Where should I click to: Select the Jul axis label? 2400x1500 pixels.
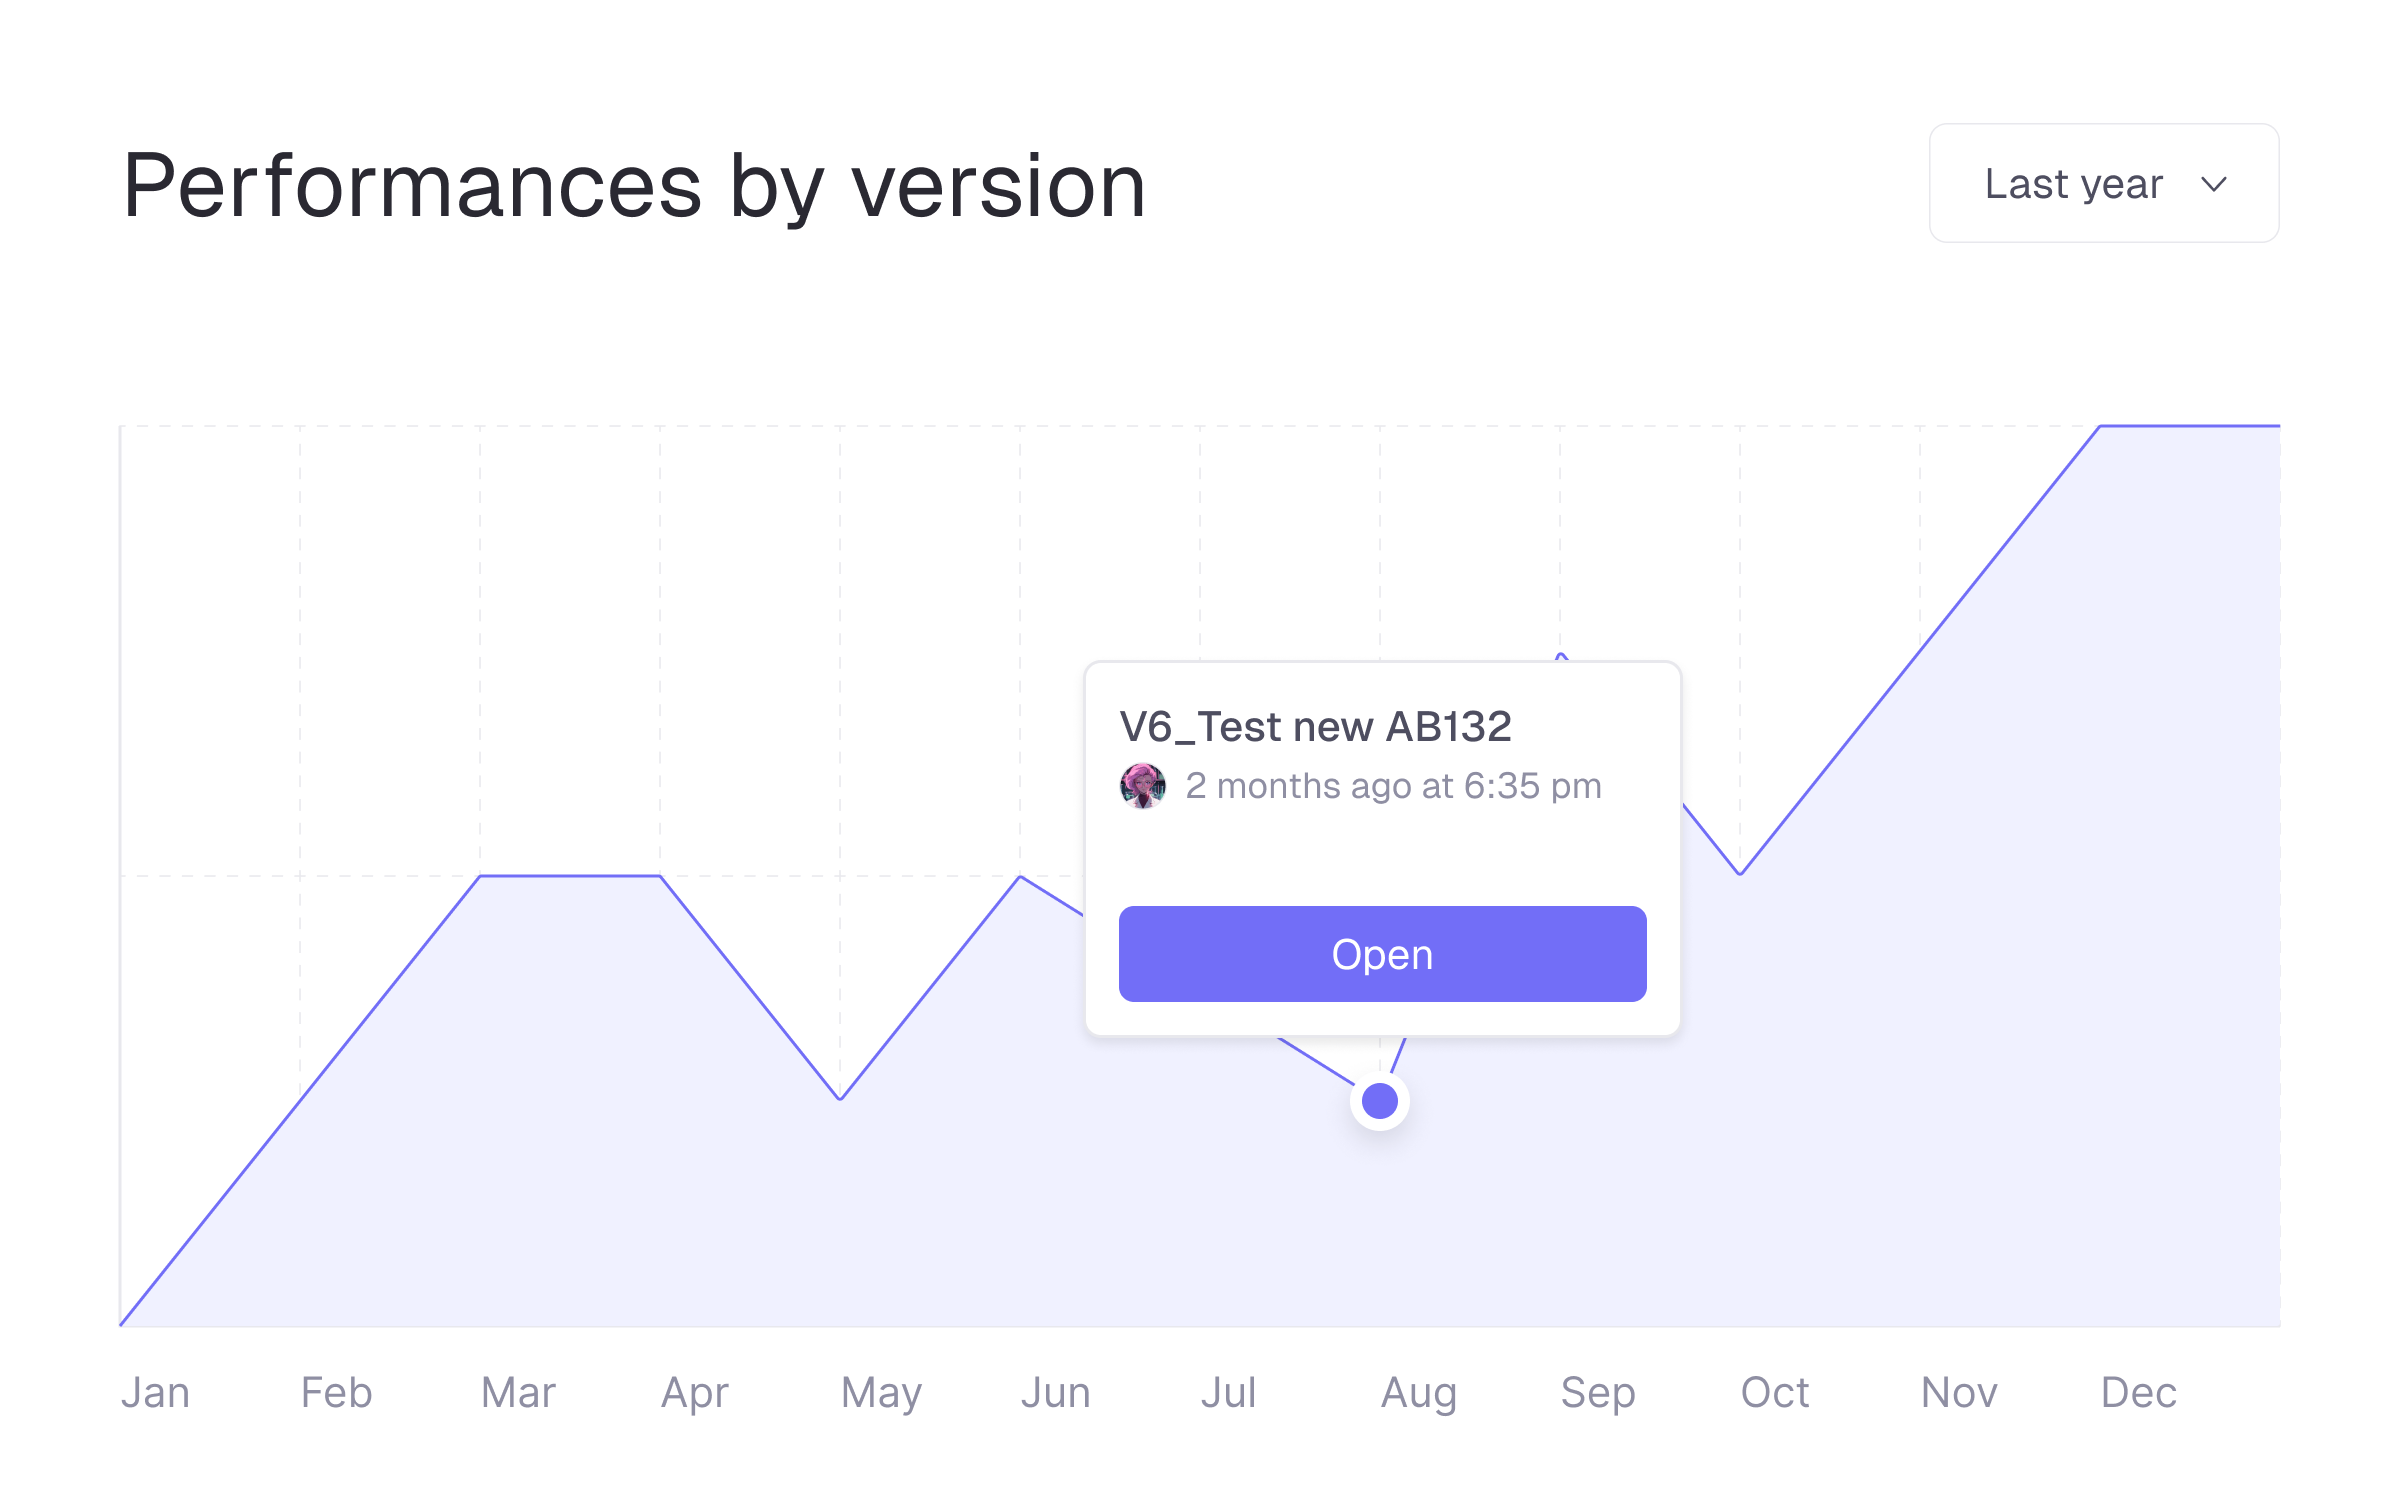point(1228,1393)
